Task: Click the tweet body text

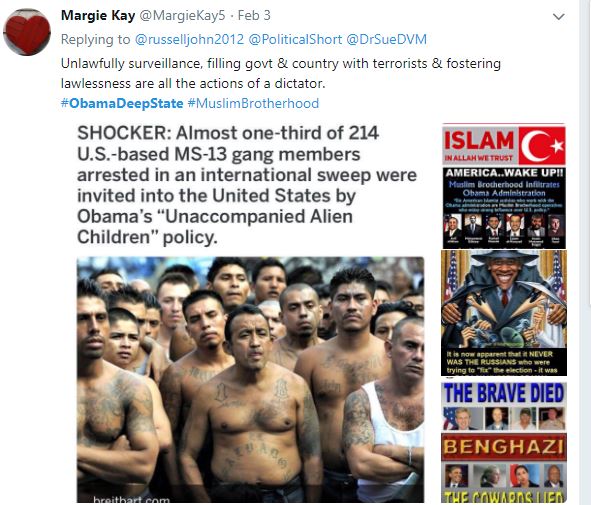Action: point(281,73)
